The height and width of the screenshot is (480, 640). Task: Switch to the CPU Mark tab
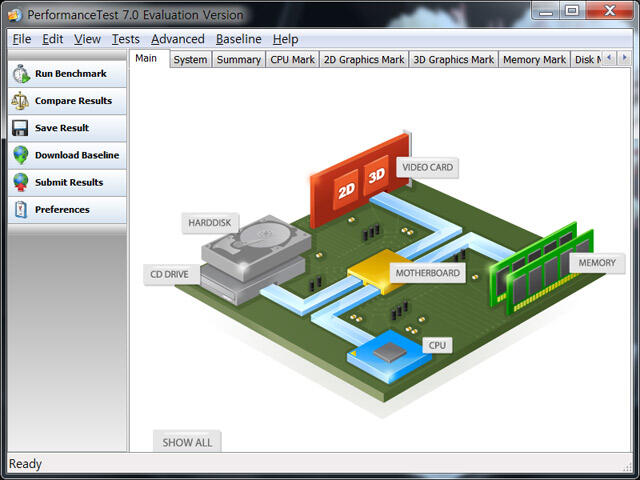coord(293,60)
